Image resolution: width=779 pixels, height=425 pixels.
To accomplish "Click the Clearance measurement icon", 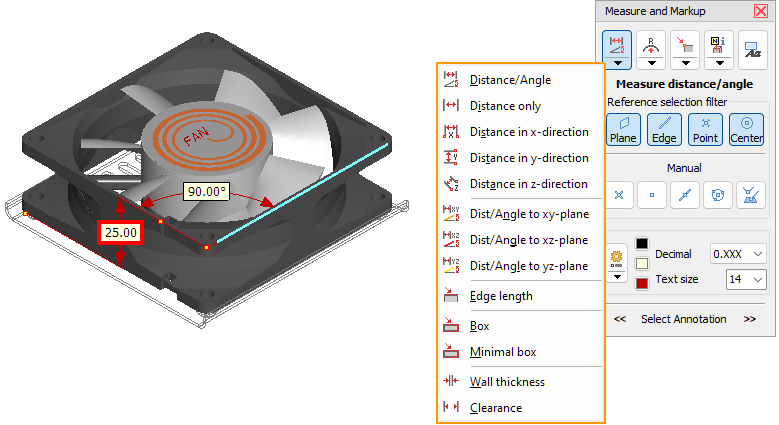I will [450, 408].
